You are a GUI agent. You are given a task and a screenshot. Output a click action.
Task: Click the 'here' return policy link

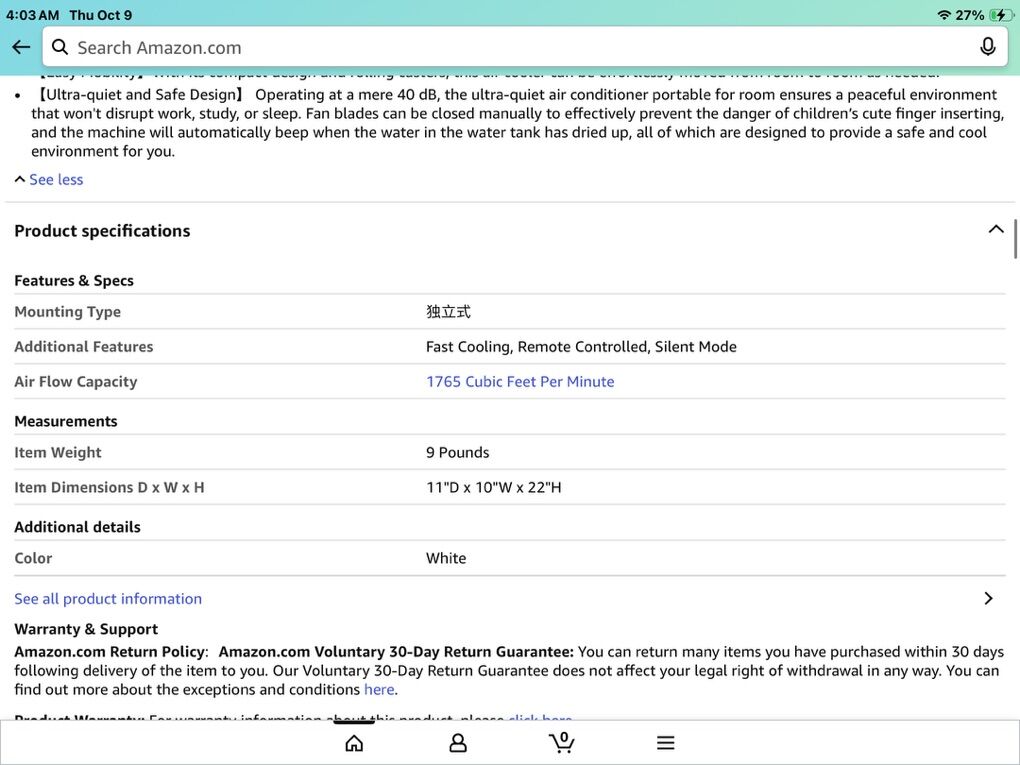[379, 689]
